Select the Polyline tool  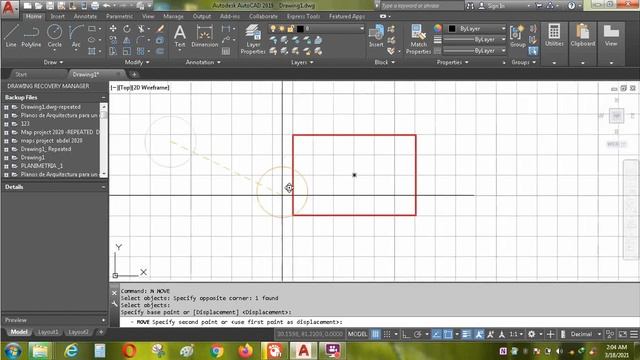pyautogui.click(x=31, y=36)
